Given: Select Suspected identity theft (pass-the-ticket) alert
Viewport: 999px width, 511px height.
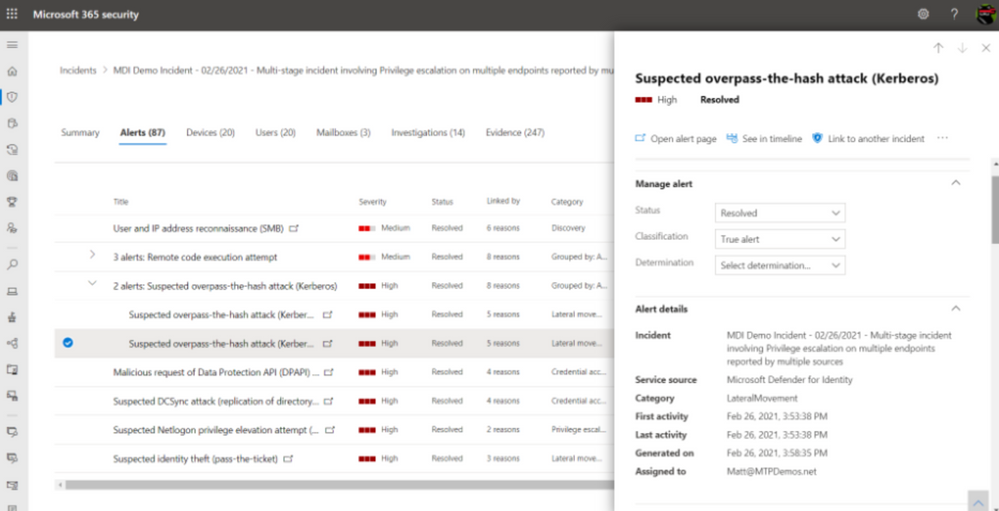Looking at the screenshot, I should pos(196,459).
